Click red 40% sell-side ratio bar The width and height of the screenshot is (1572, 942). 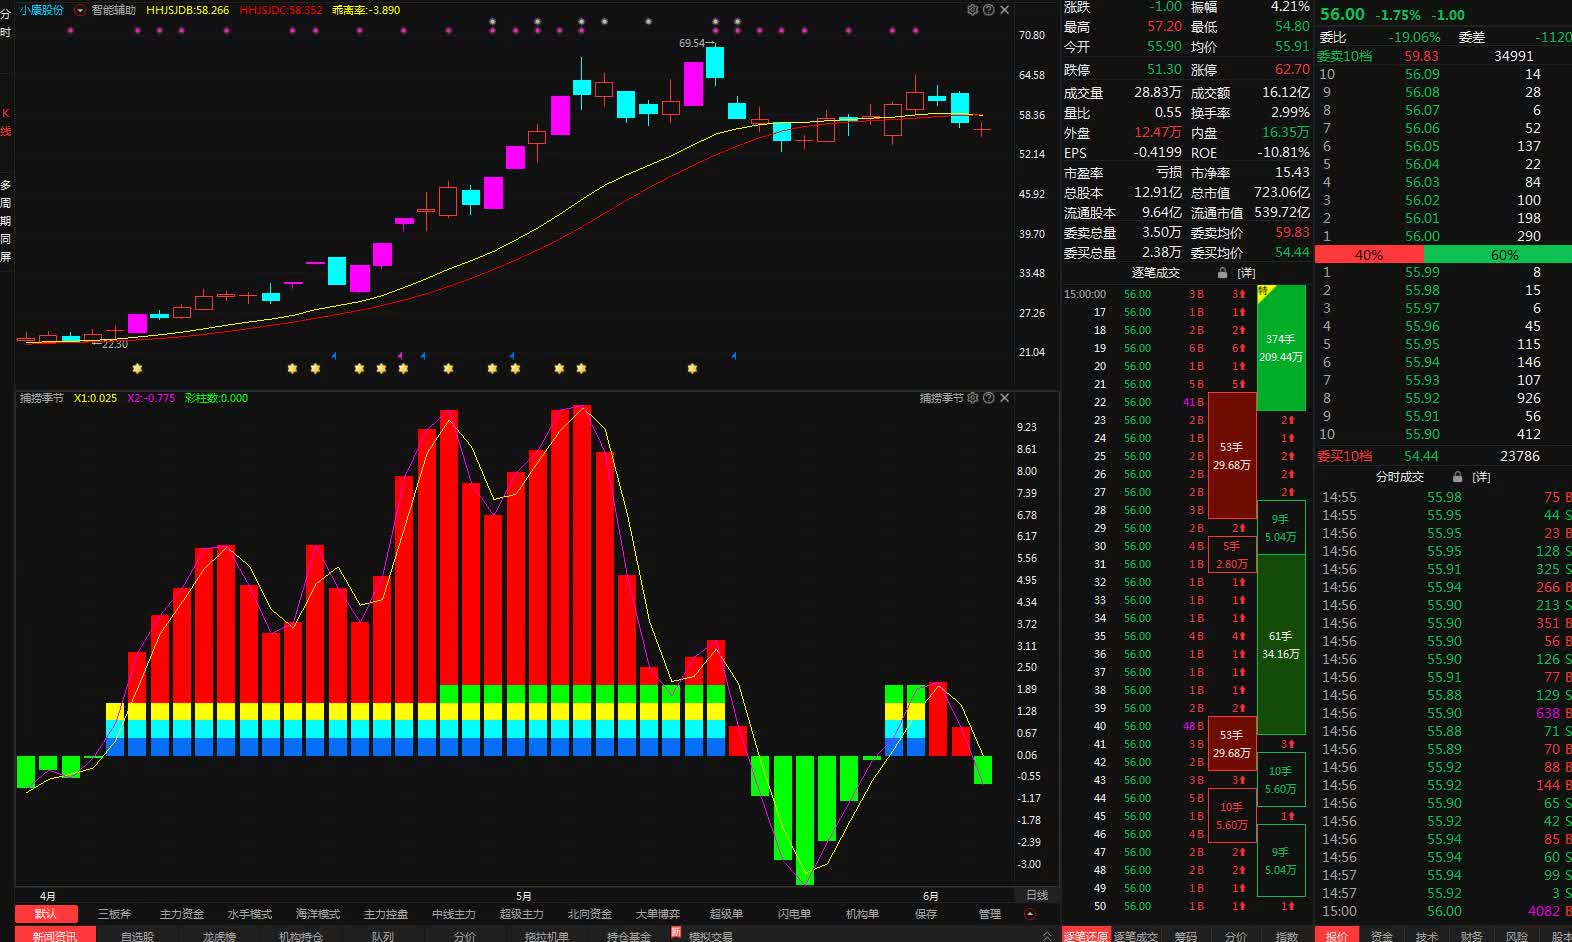point(1368,255)
